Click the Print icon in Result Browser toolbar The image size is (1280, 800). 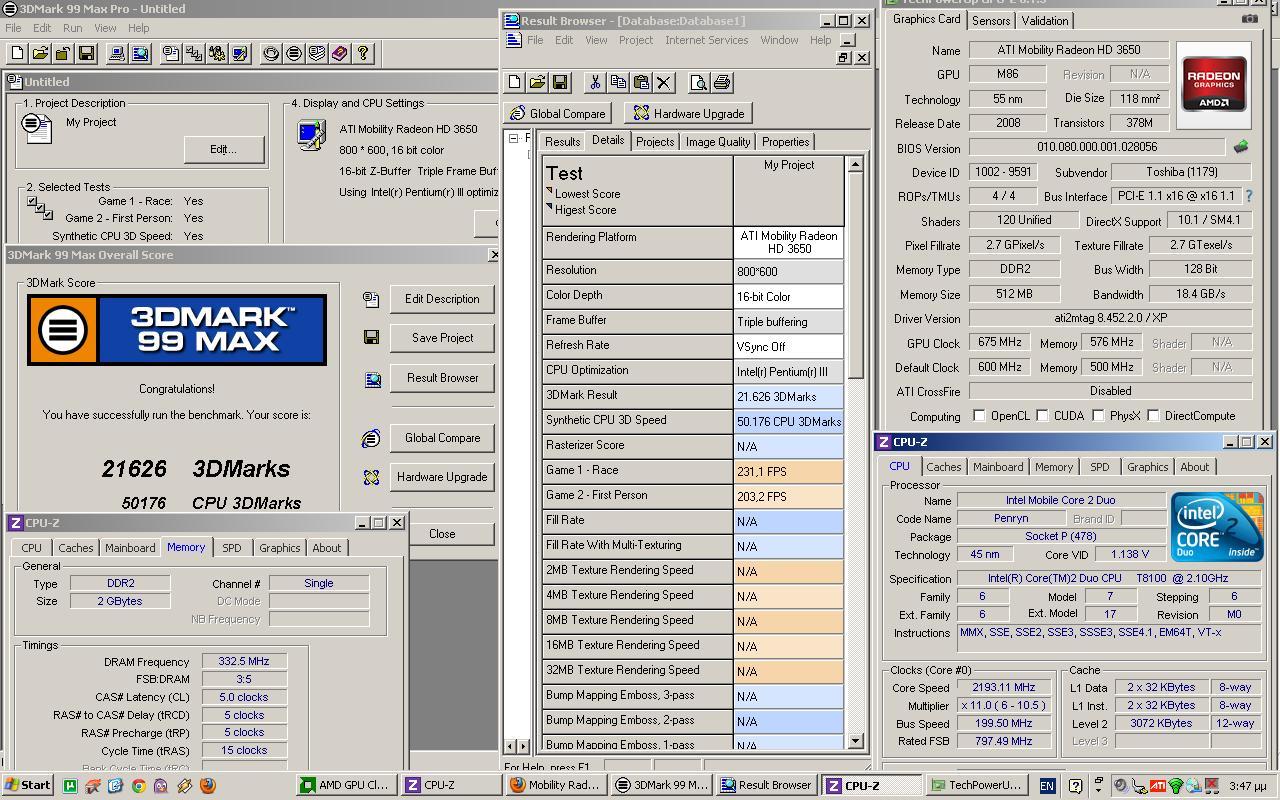(721, 82)
